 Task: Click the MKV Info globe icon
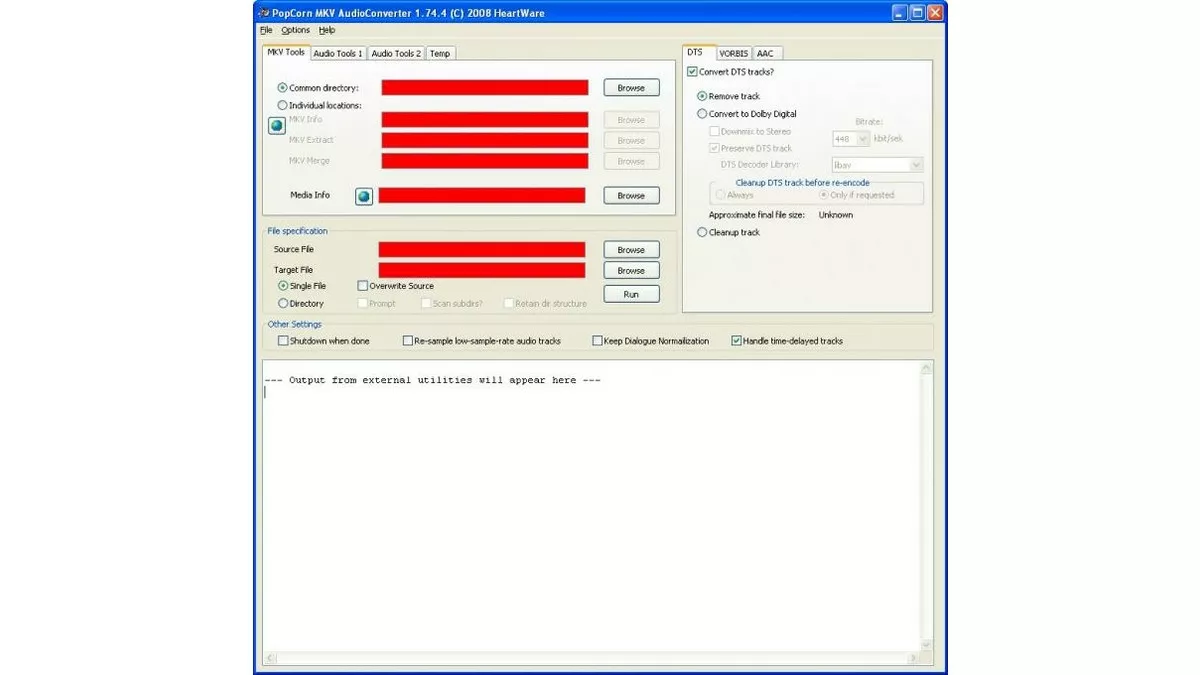point(276,125)
